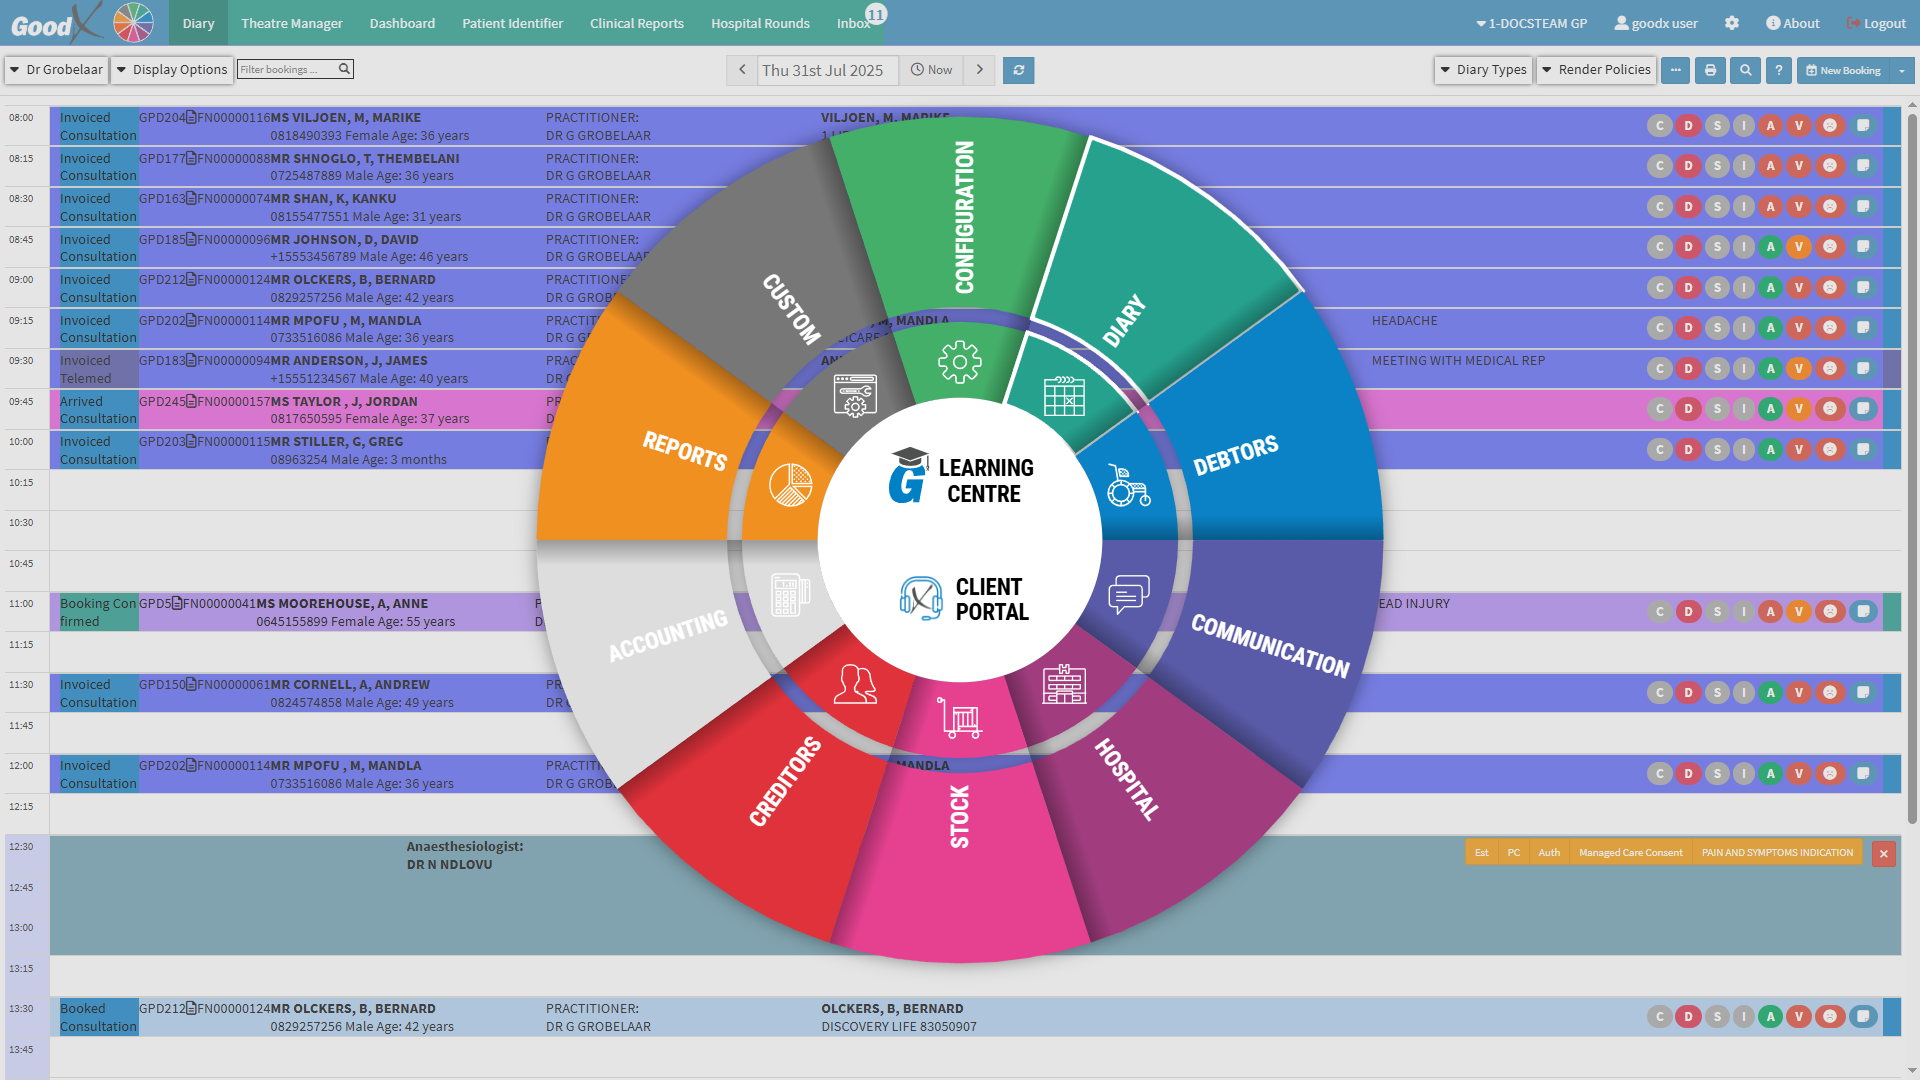Click the magnifier inside filter bookings box

344,69
